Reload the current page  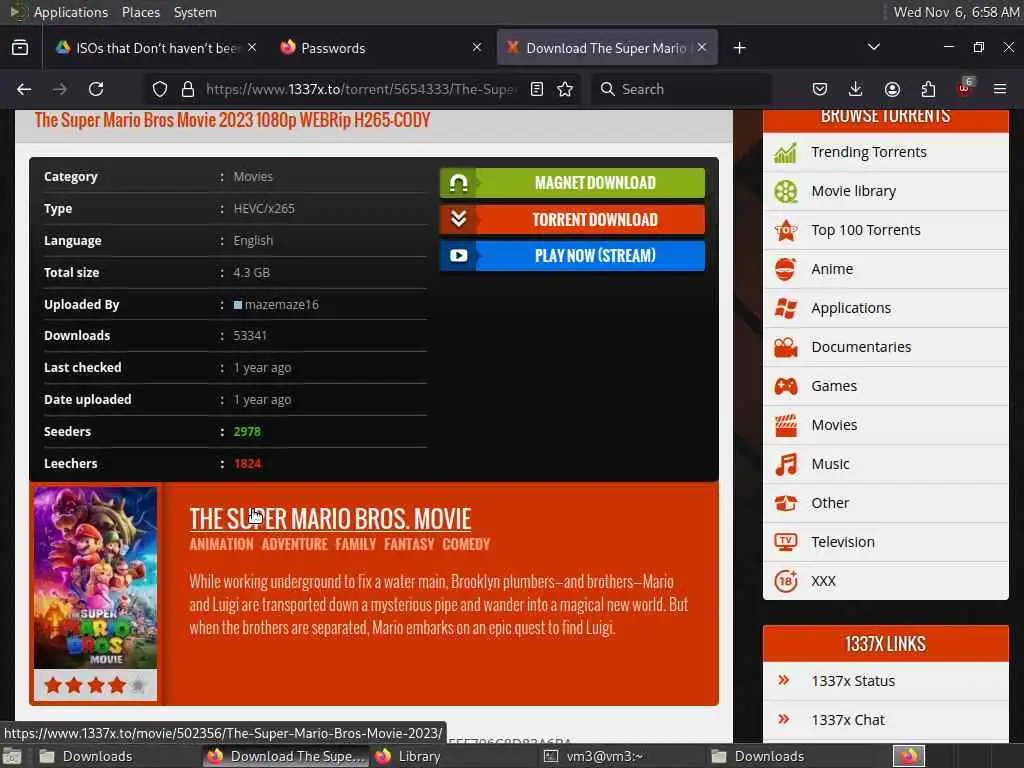point(96,89)
